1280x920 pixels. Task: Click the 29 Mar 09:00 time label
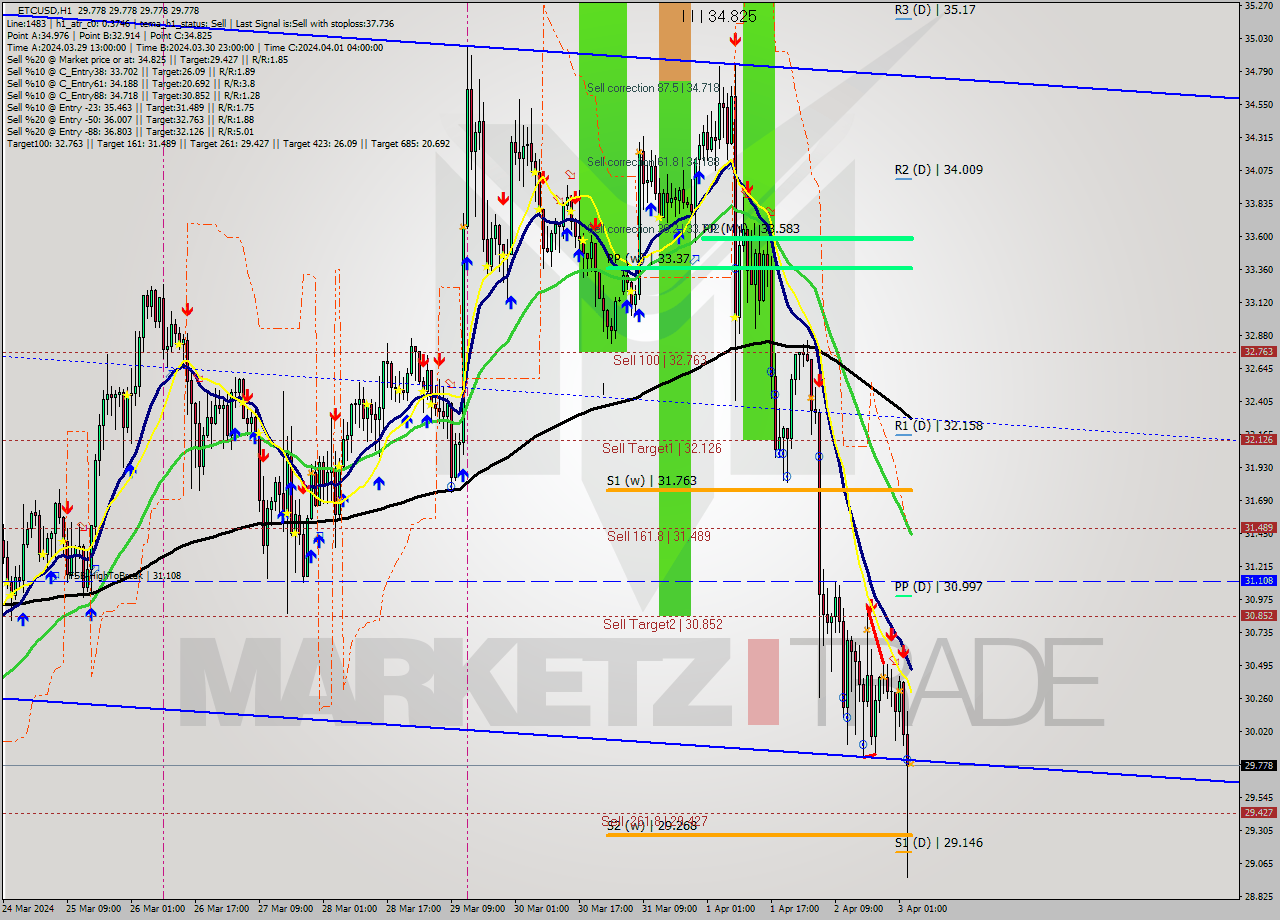[475, 909]
